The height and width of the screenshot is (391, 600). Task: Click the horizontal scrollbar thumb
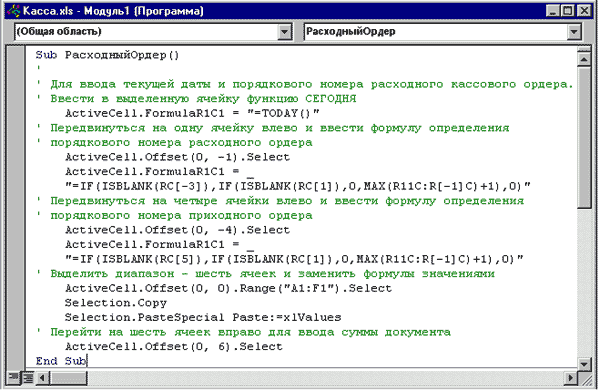(x=68, y=378)
